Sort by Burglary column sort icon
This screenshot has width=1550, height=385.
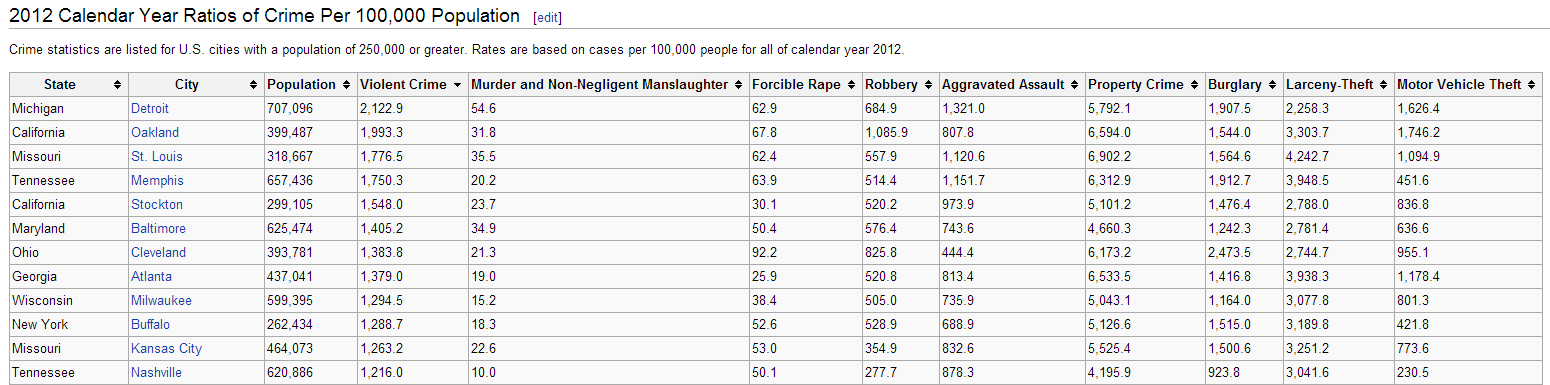click(1272, 85)
